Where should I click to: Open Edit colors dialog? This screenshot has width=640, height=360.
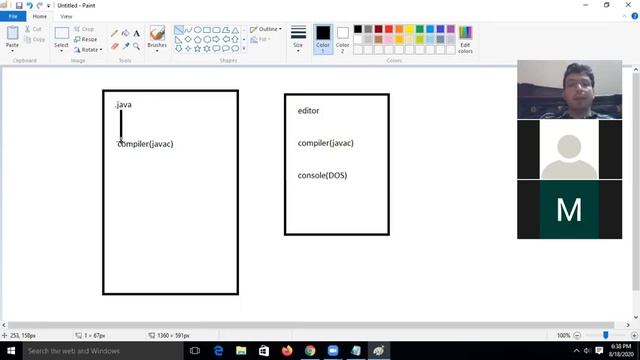point(465,39)
